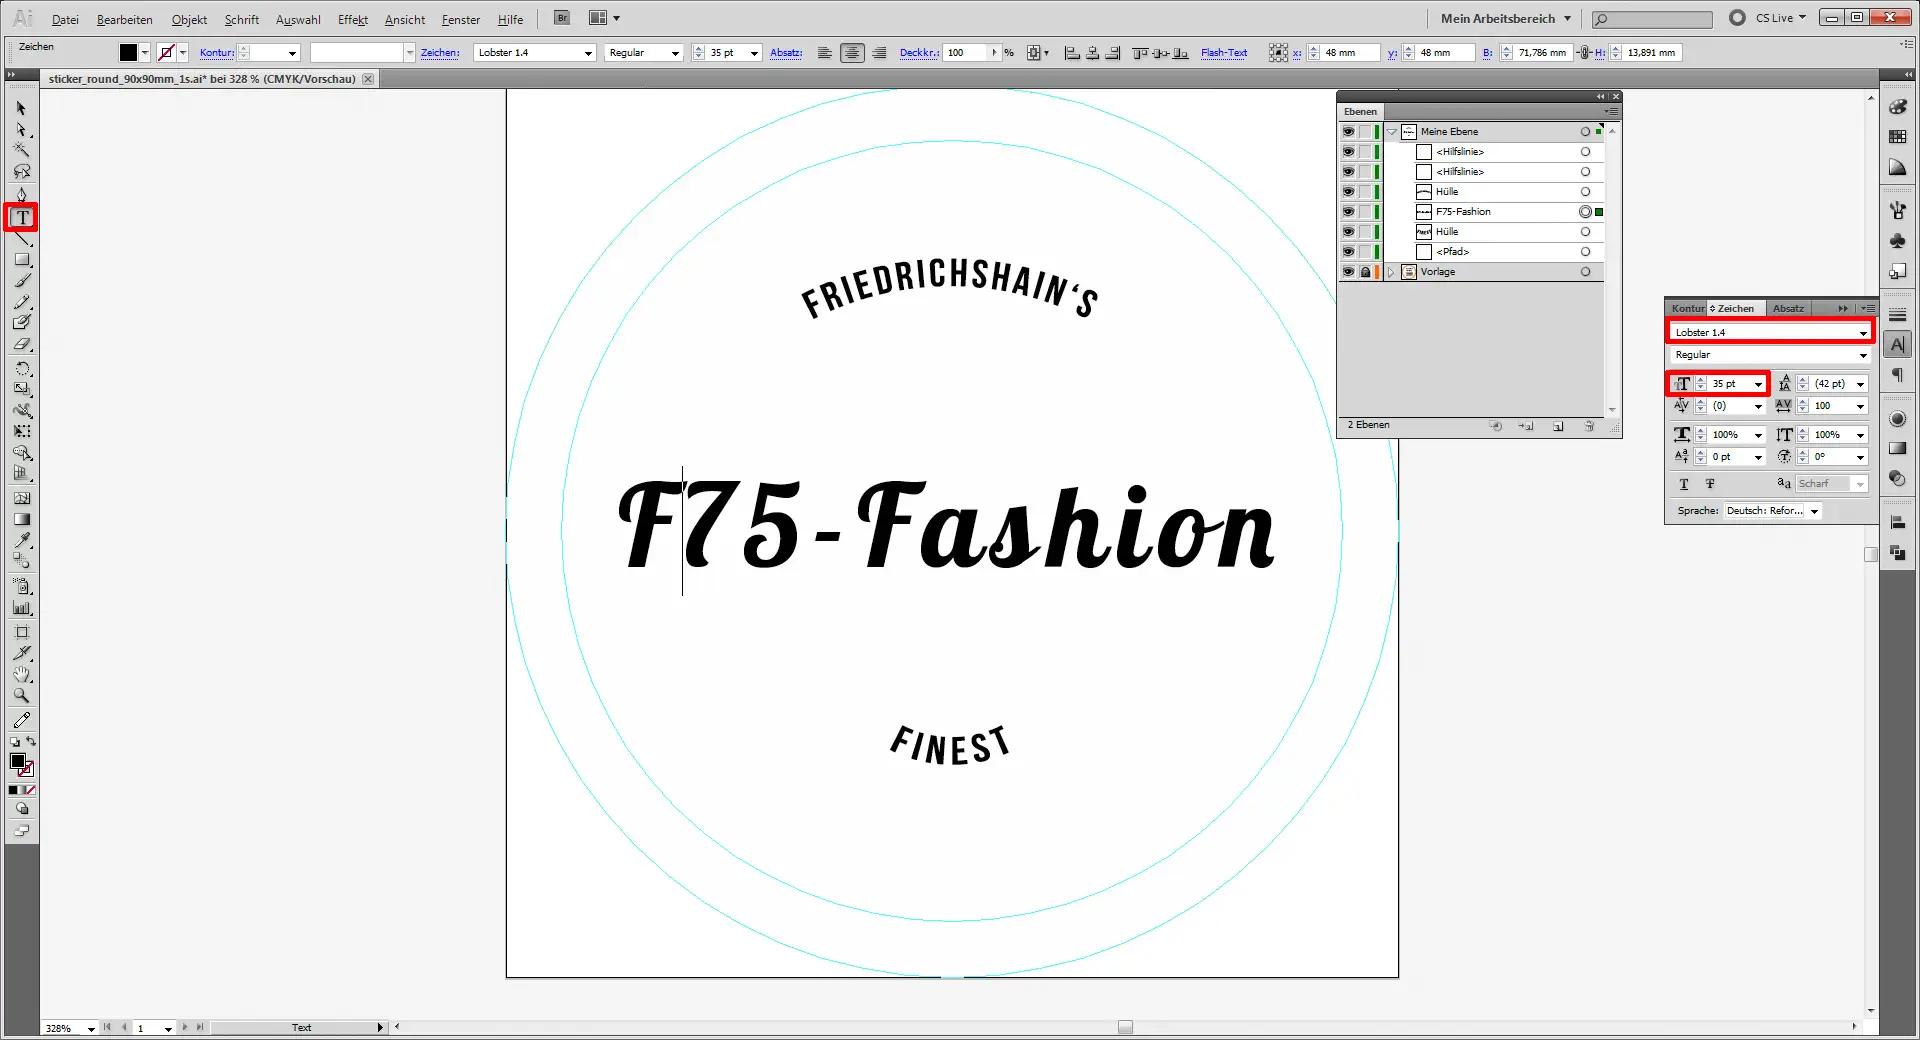Open the Schrift menu
The width and height of the screenshot is (1920, 1040).
tap(241, 19)
